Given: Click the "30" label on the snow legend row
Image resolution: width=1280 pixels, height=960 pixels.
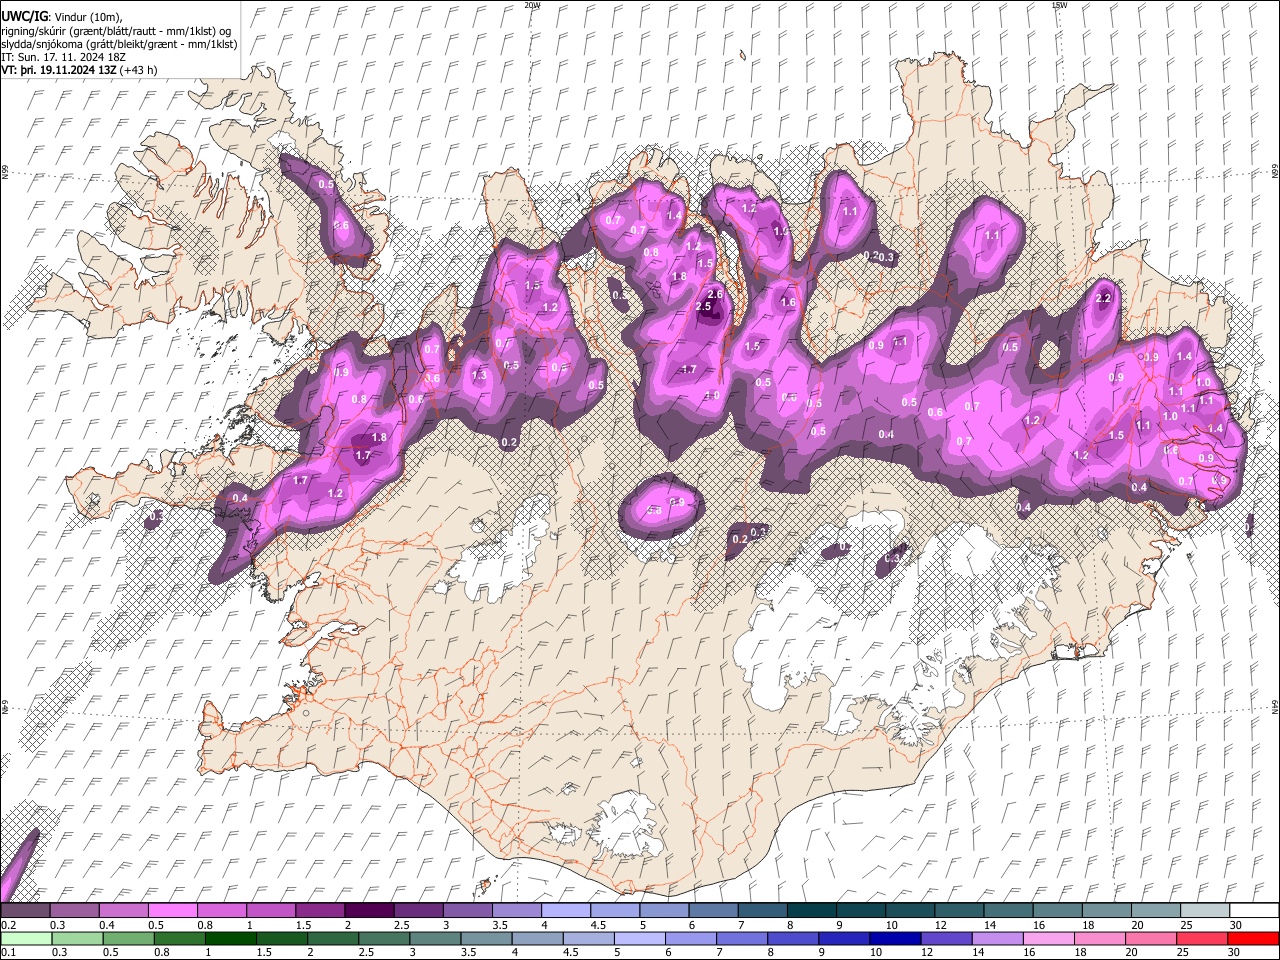Looking at the screenshot, I should pos(1236,925).
